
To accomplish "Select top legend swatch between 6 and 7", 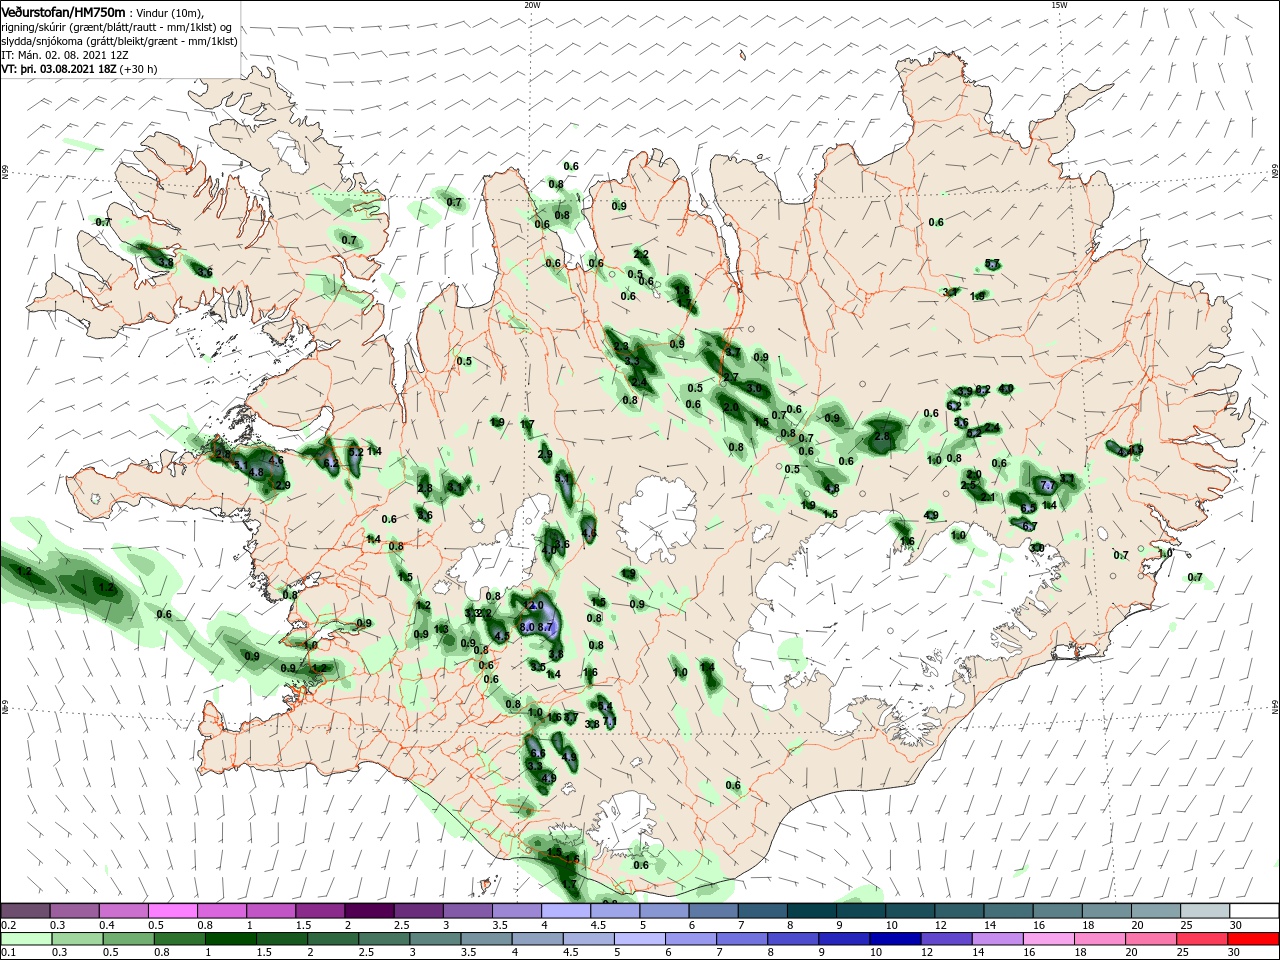I will click(x=713, y=910).
